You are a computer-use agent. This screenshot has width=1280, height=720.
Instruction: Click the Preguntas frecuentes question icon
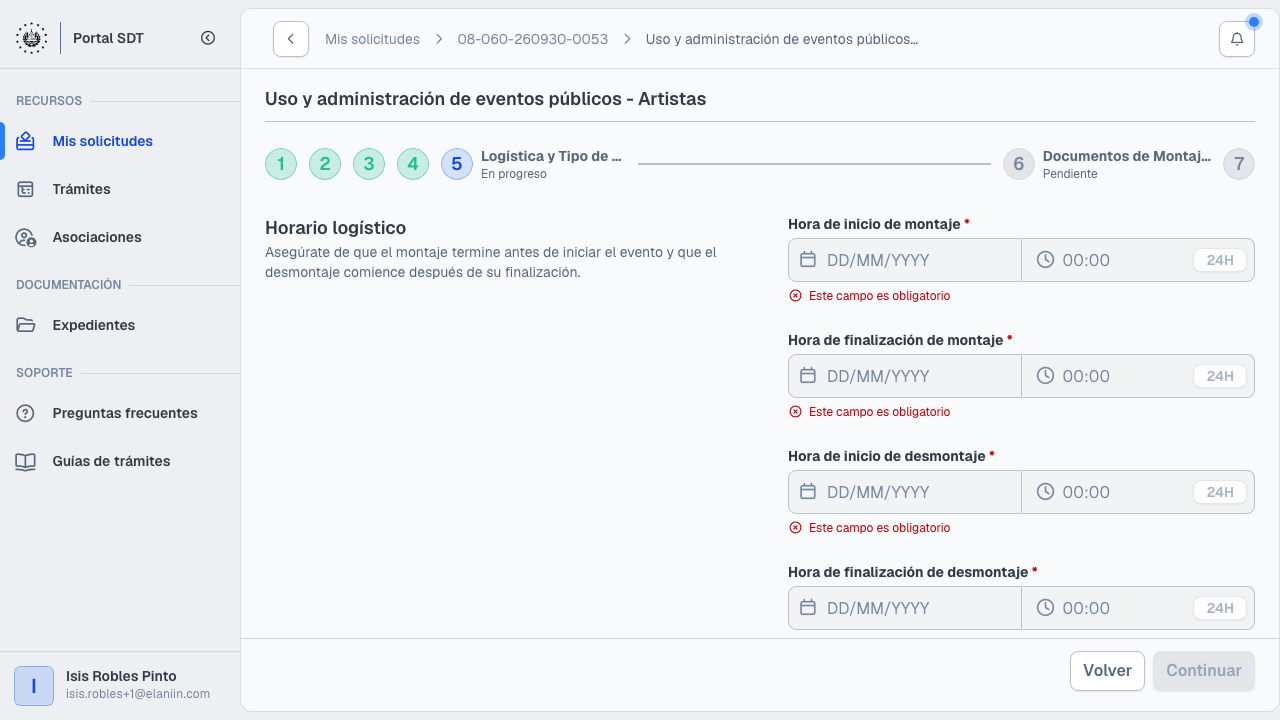(26, 413)
